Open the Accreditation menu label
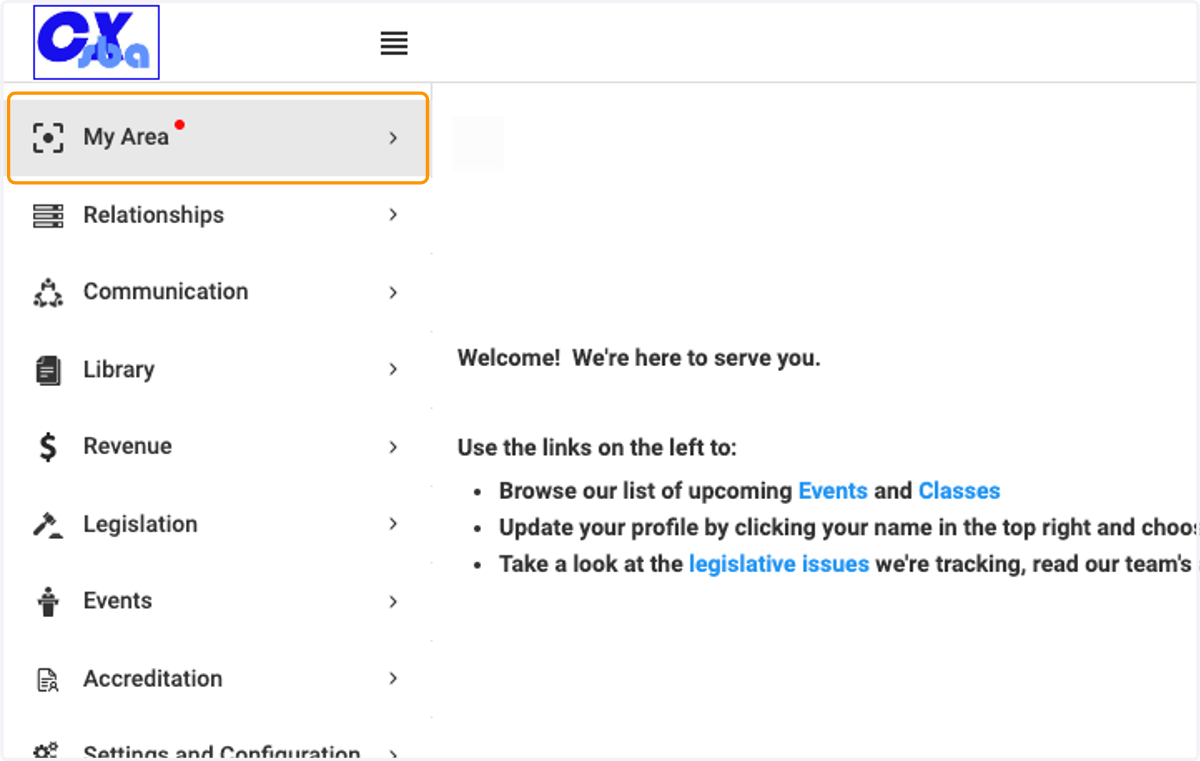 (x=153, y=678)
